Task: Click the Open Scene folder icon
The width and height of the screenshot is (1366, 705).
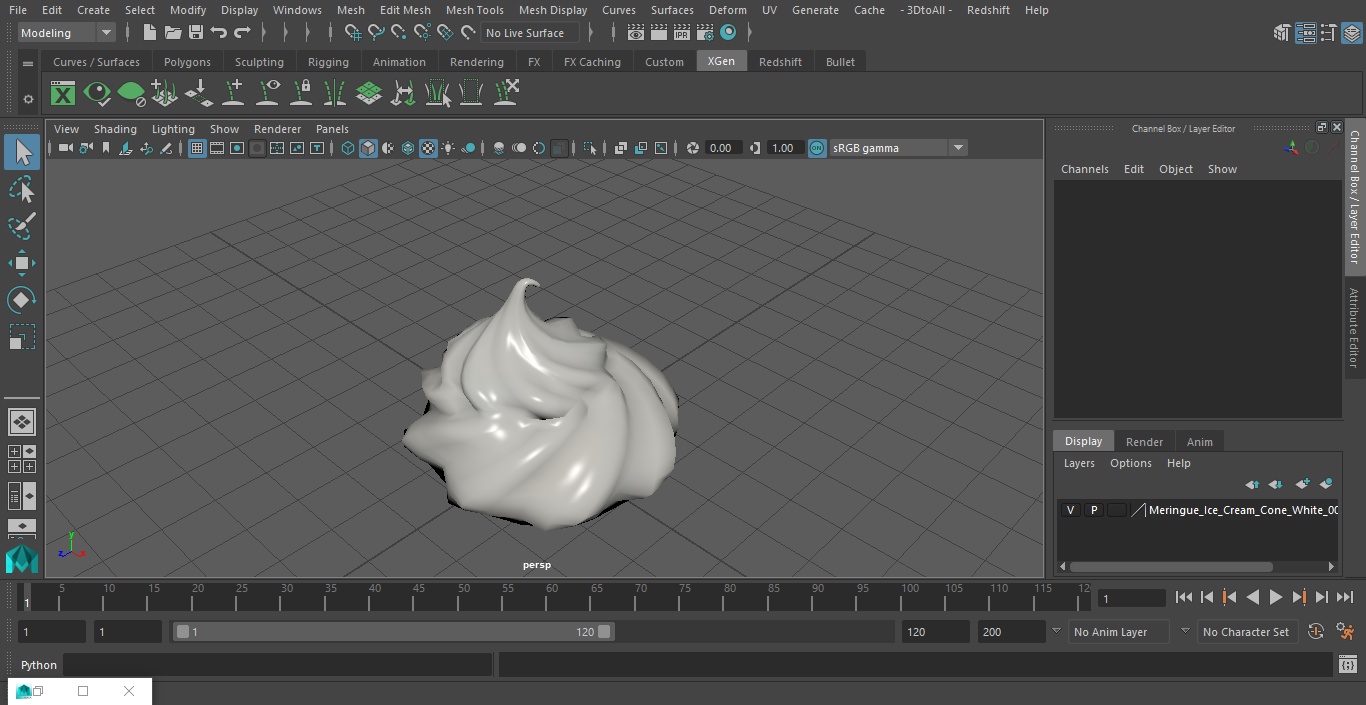Action: [173, 33]
